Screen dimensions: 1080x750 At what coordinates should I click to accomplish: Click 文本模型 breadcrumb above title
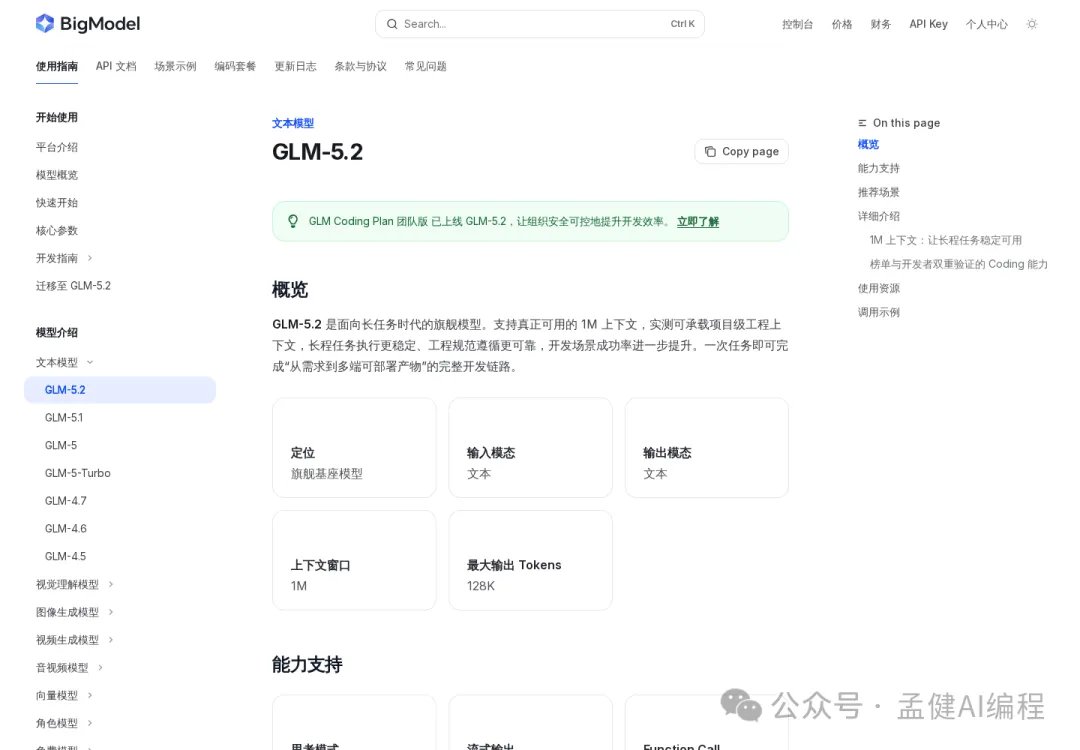click(x=293, y=123)
